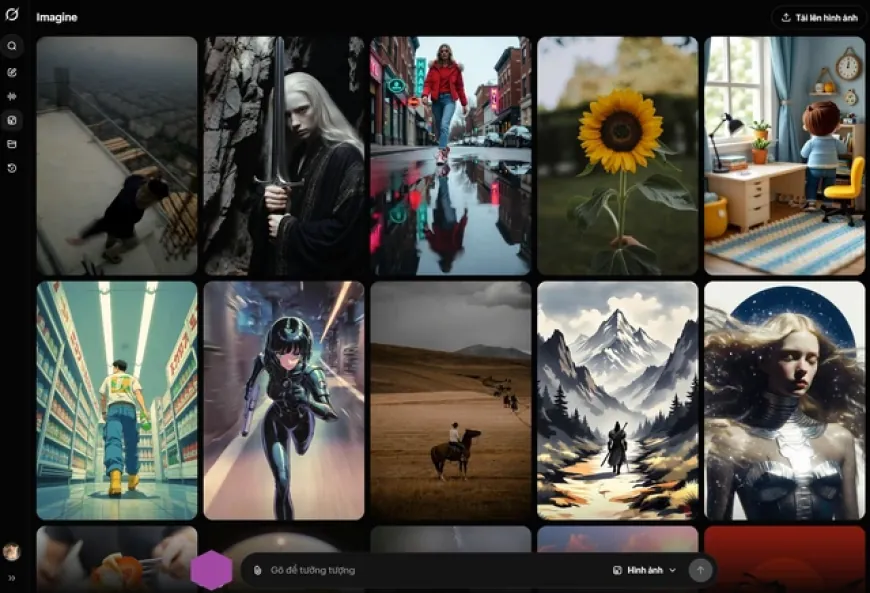Open the projects folder icon in sidebar

click(12, 144)
